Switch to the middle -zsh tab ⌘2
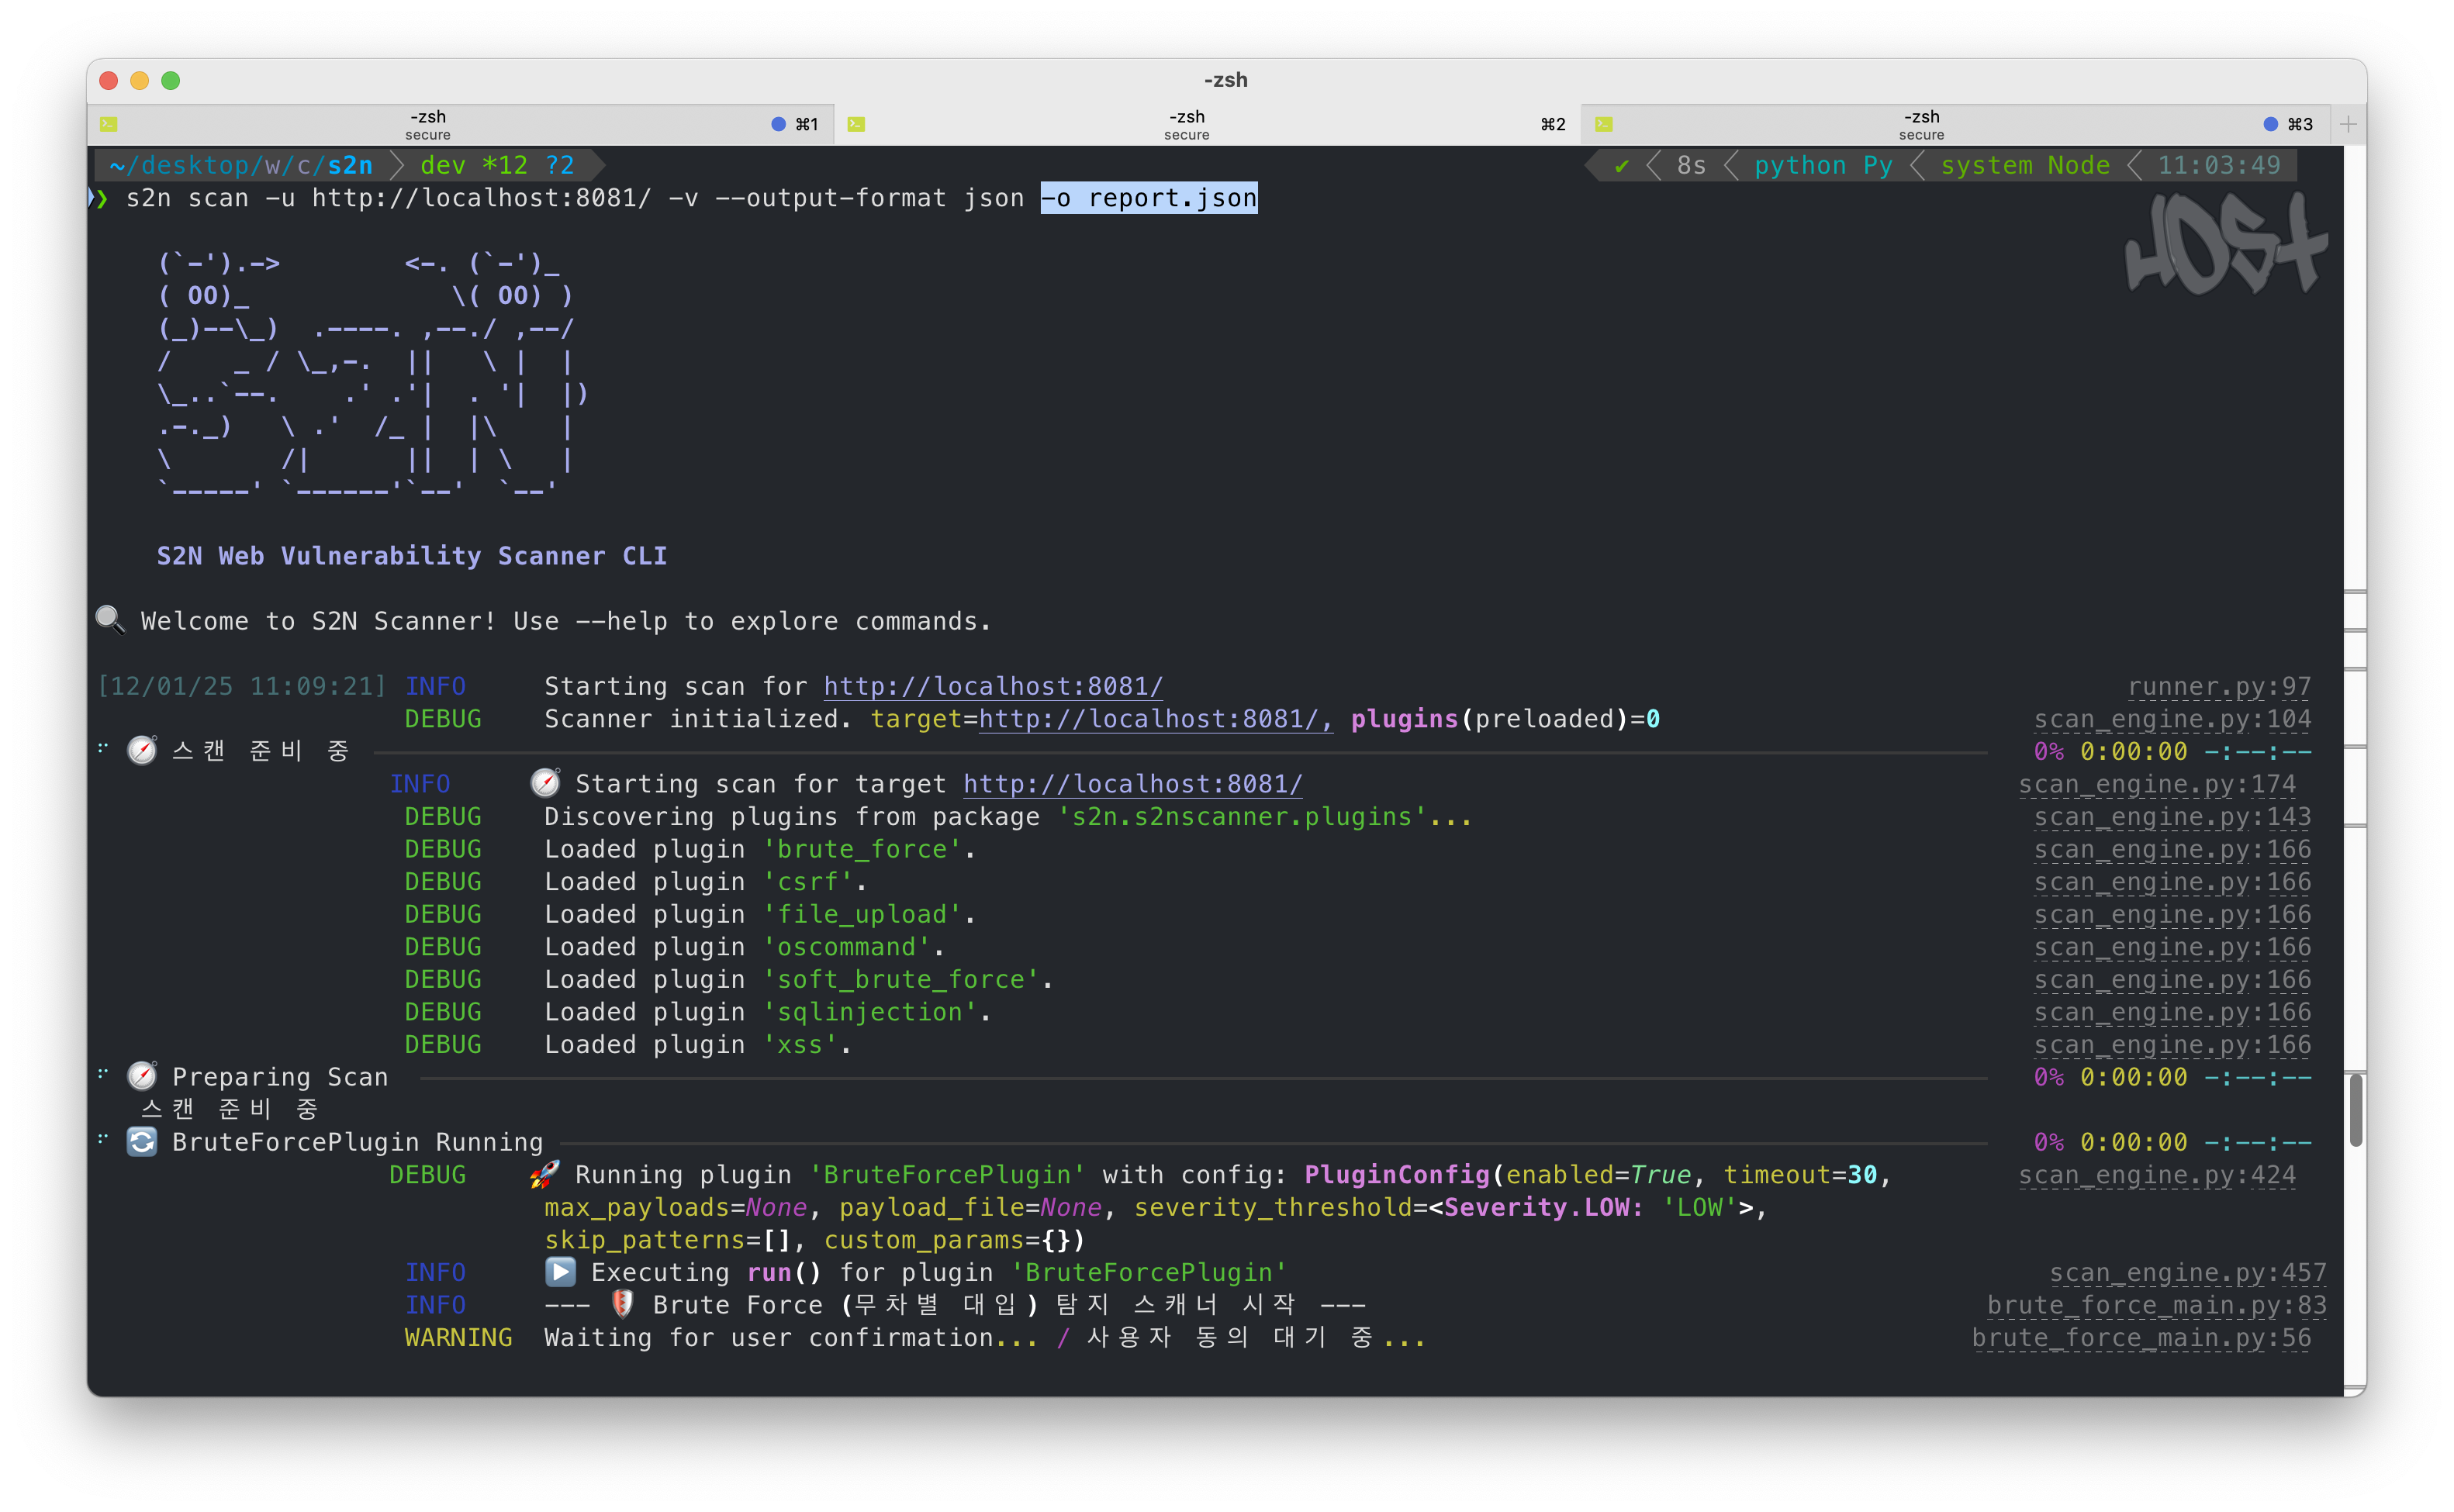The width and height of the screenshot is (2454, 1512). 1186,123
